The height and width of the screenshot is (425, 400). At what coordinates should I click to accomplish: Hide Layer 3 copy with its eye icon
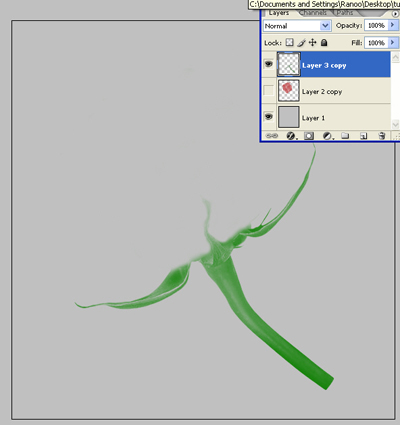tap(269, 64)
